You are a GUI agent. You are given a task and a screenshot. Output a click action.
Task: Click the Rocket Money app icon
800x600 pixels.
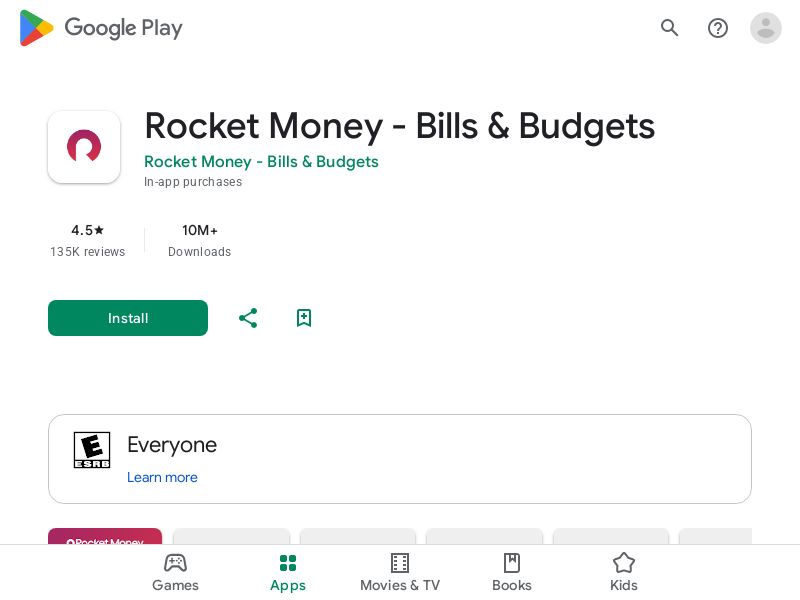point(84,147)
